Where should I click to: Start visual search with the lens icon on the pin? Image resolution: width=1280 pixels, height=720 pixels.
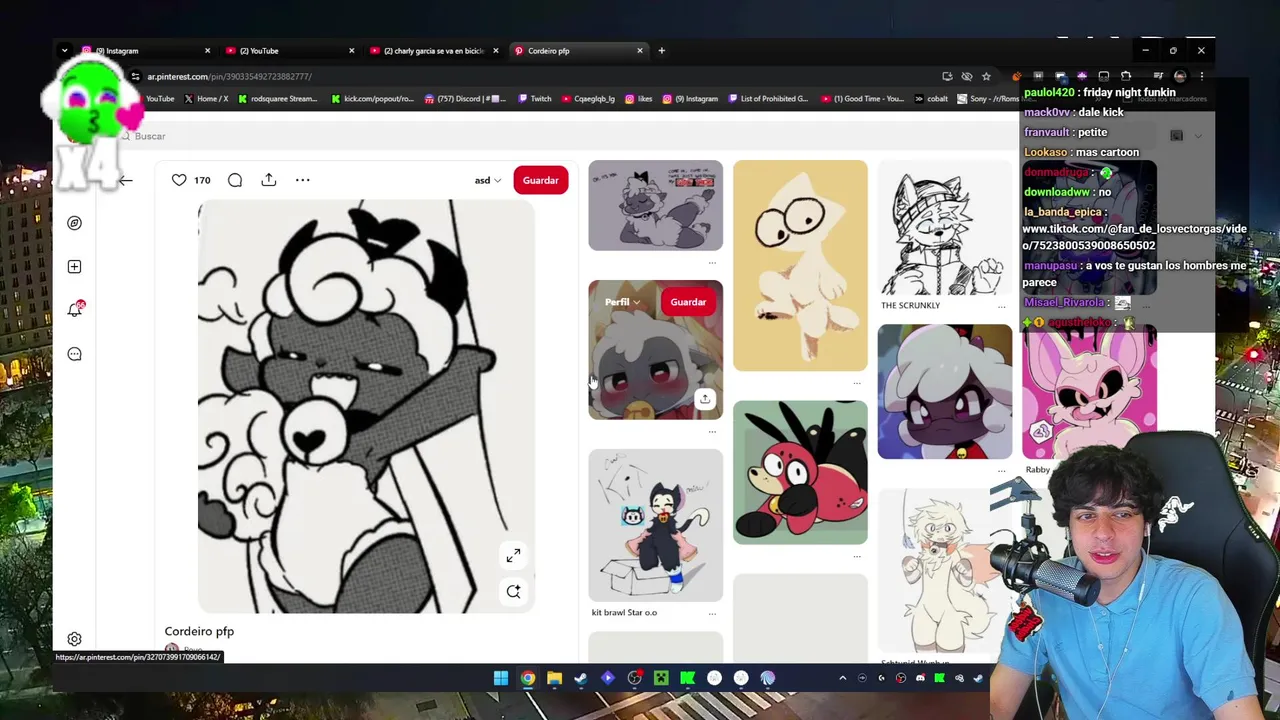tap(513, 592)
